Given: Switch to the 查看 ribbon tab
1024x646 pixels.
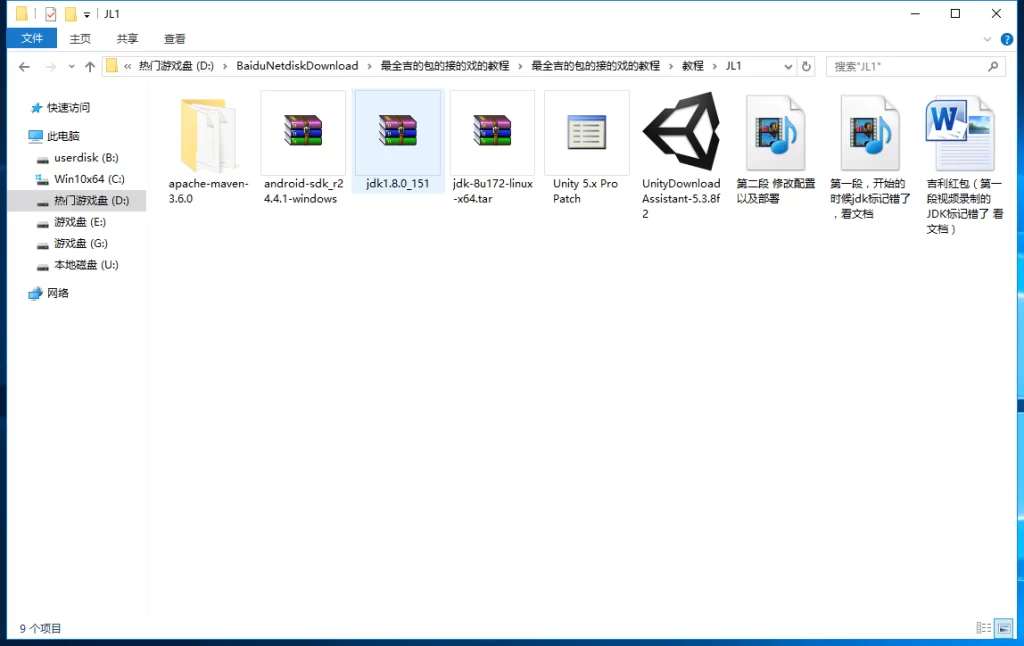Looking at the screenshot, I should pos(174,39).
